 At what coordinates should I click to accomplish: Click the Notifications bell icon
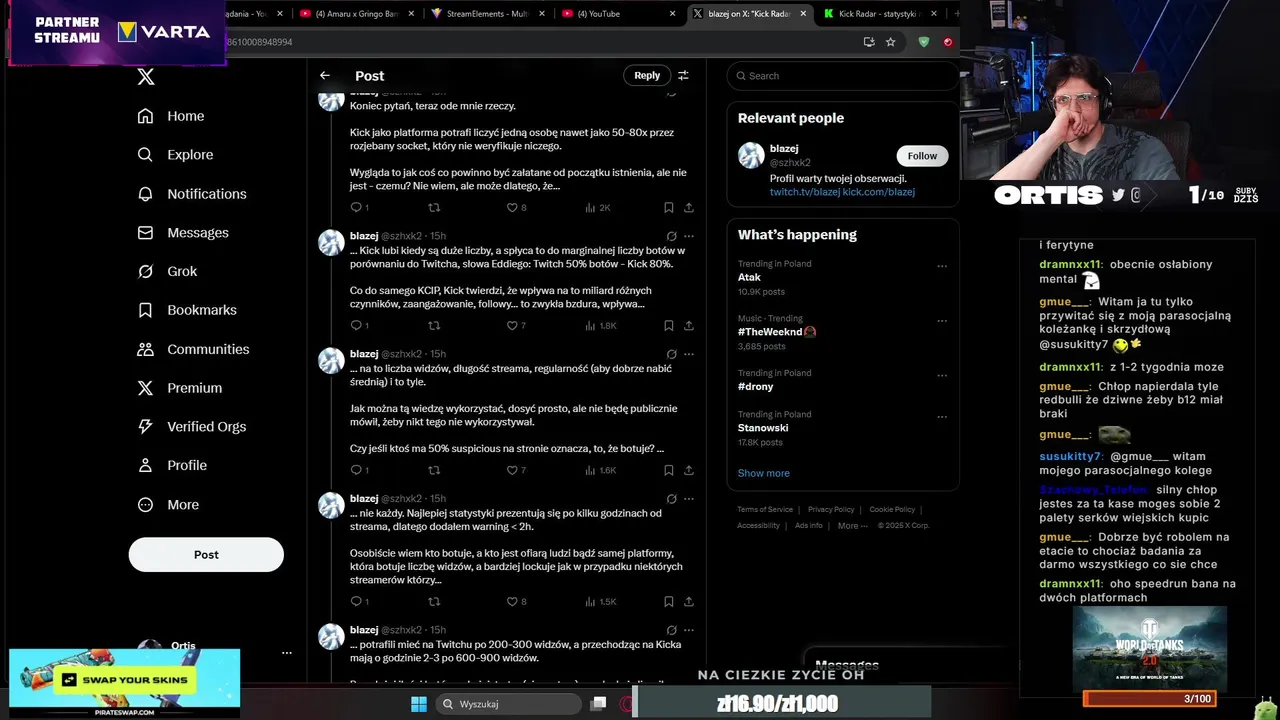pyautogui.click(x=146, y=194)
